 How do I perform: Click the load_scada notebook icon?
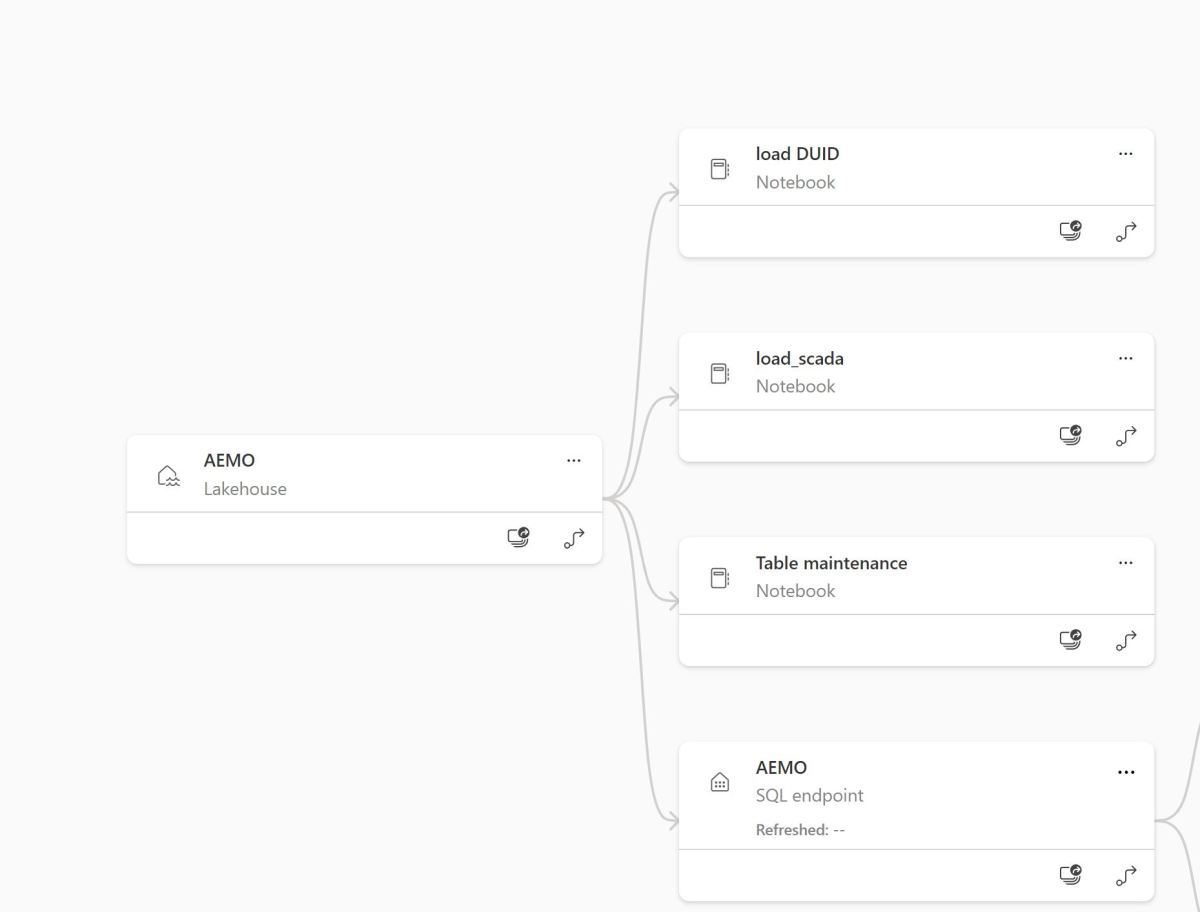click(719, 373)
